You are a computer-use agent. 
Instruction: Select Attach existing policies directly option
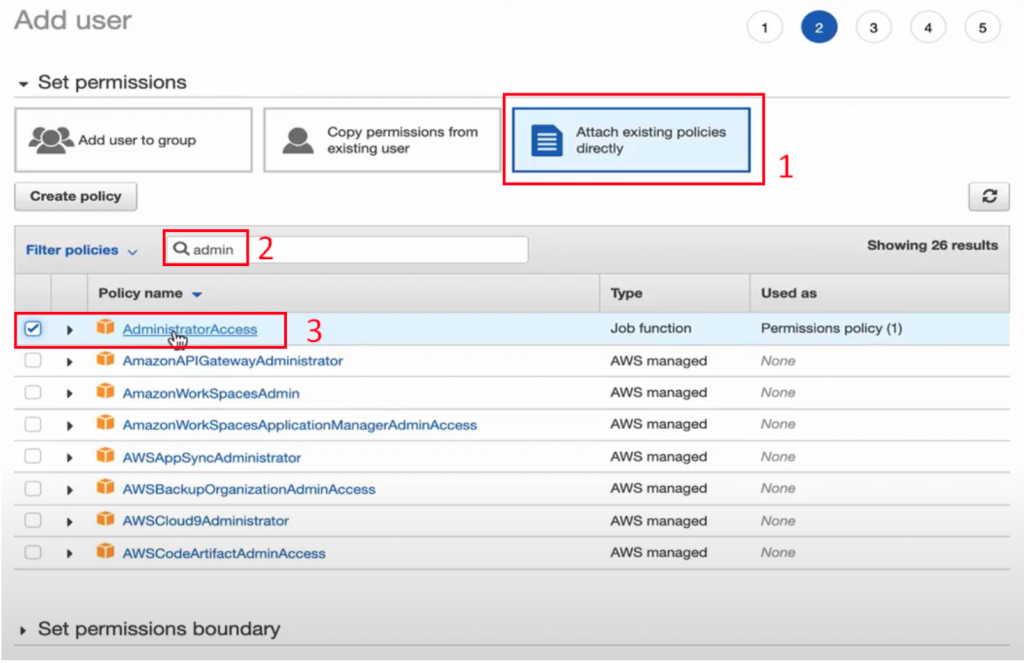(631, 140)
